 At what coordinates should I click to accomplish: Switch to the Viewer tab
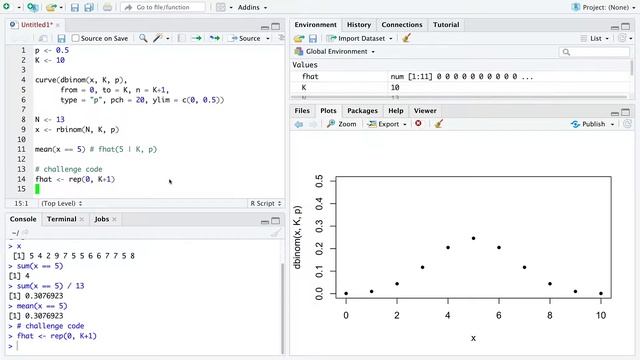pyautogui.click(x=425, y=111)
